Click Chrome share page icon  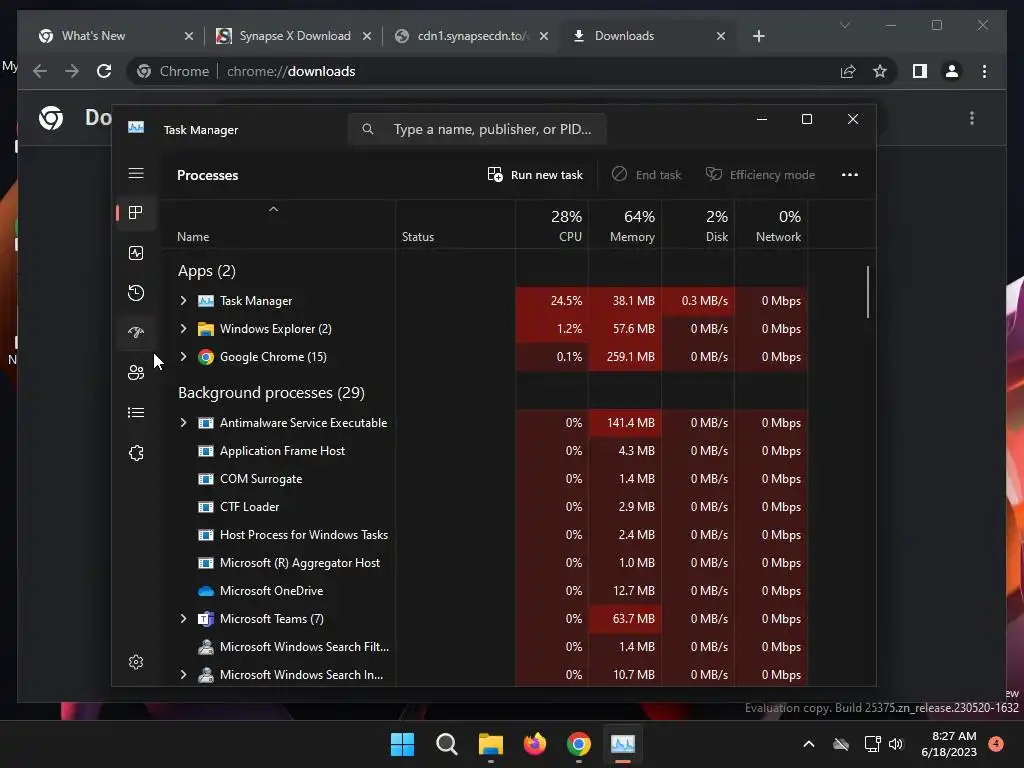click(848, 71)
